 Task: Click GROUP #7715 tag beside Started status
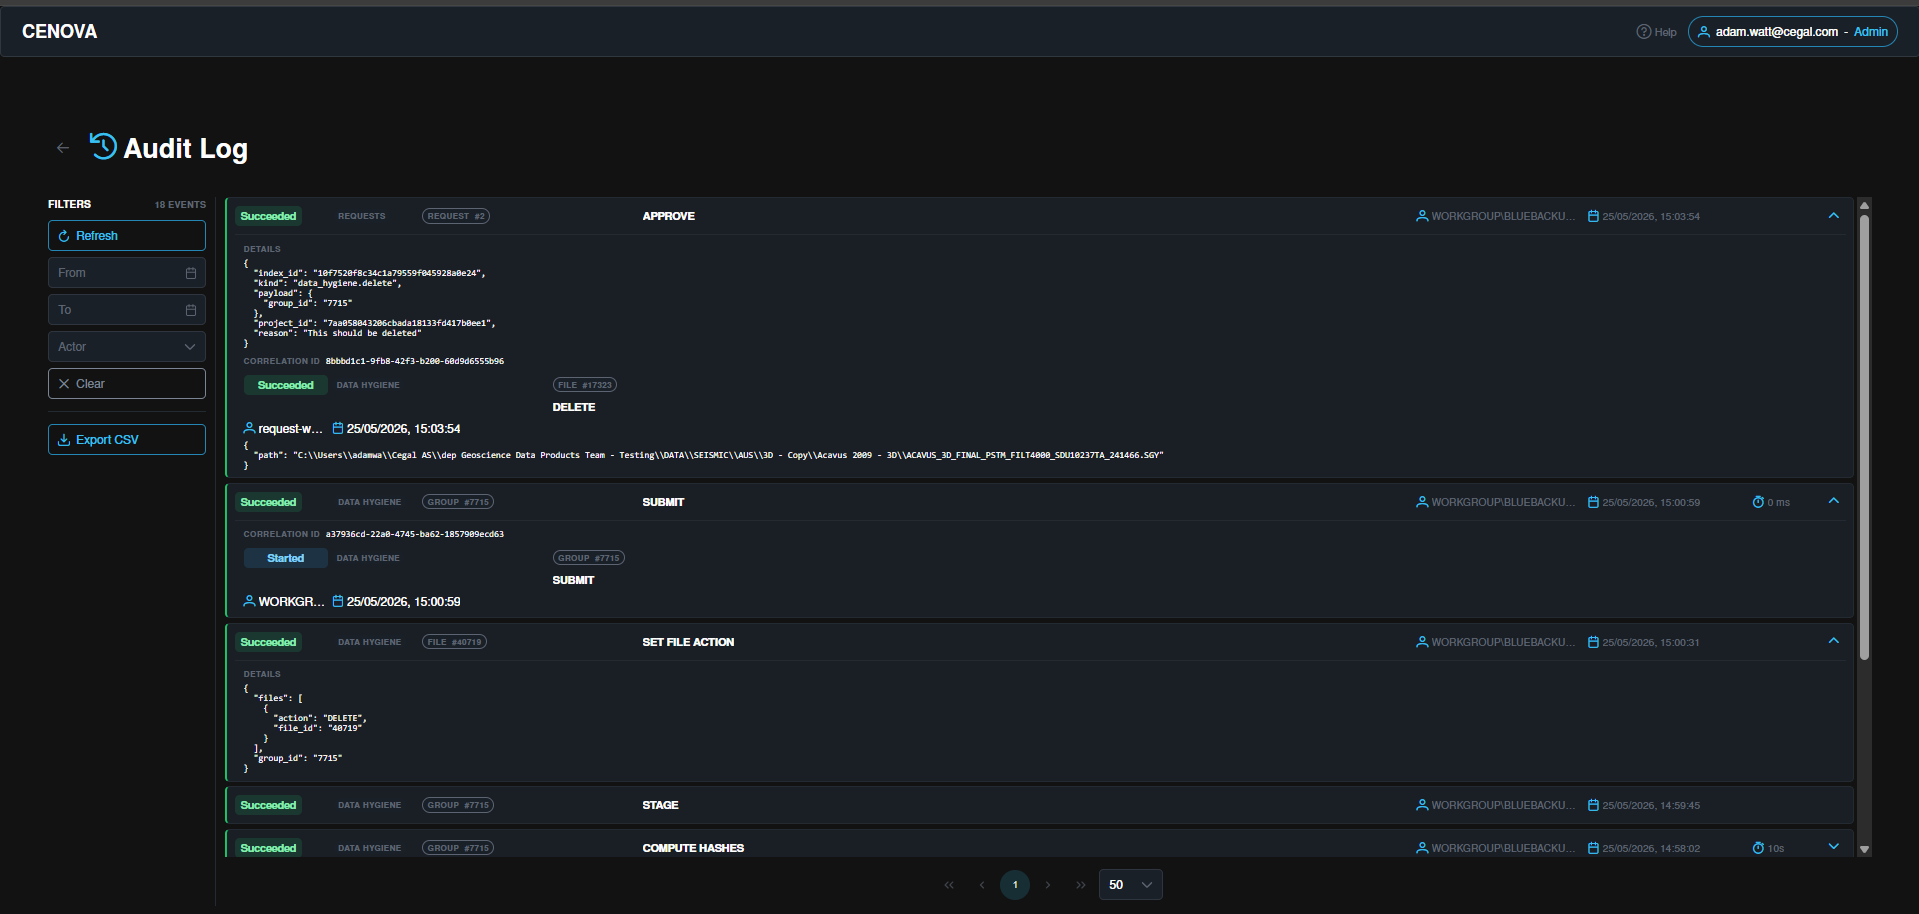pyautogui.click(x=589, y=558)
